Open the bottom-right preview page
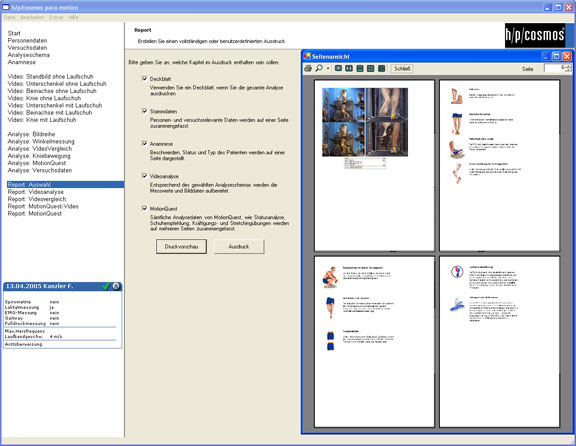This screenshot has width=576, height=446. click(500, 342)
